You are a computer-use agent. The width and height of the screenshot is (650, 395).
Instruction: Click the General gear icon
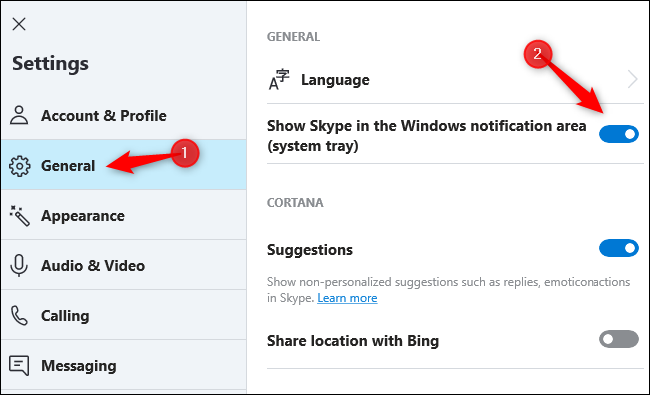point(19,166)
